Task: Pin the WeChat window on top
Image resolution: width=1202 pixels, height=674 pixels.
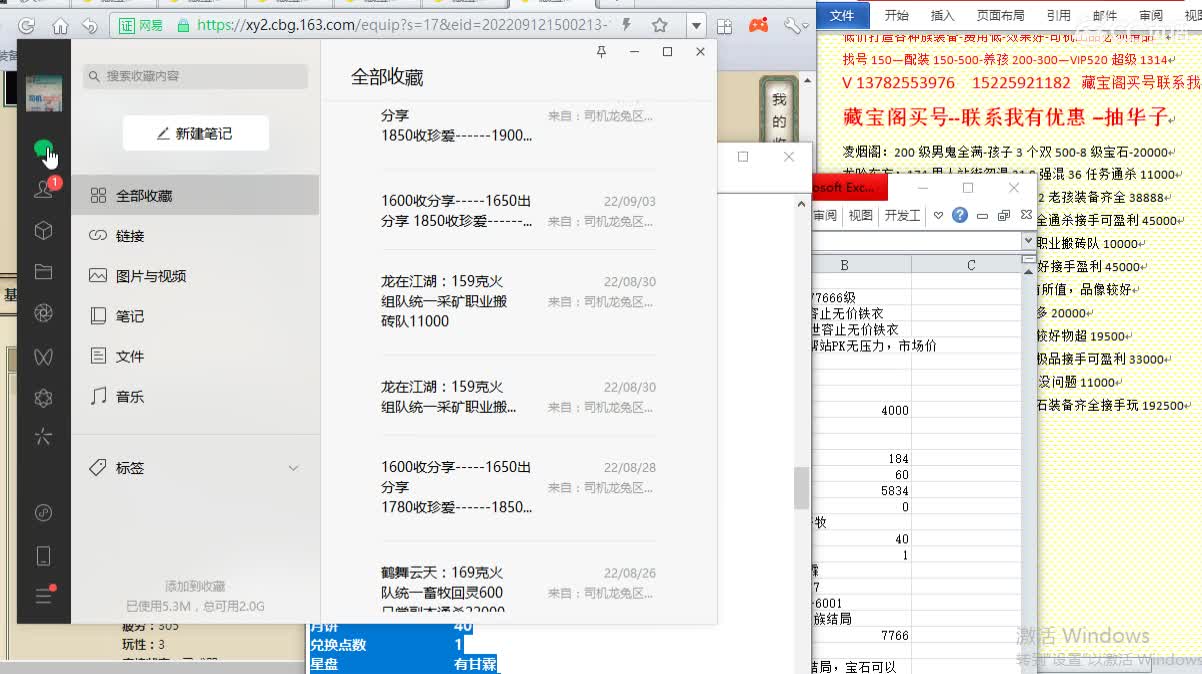Action: pos(601,52)
